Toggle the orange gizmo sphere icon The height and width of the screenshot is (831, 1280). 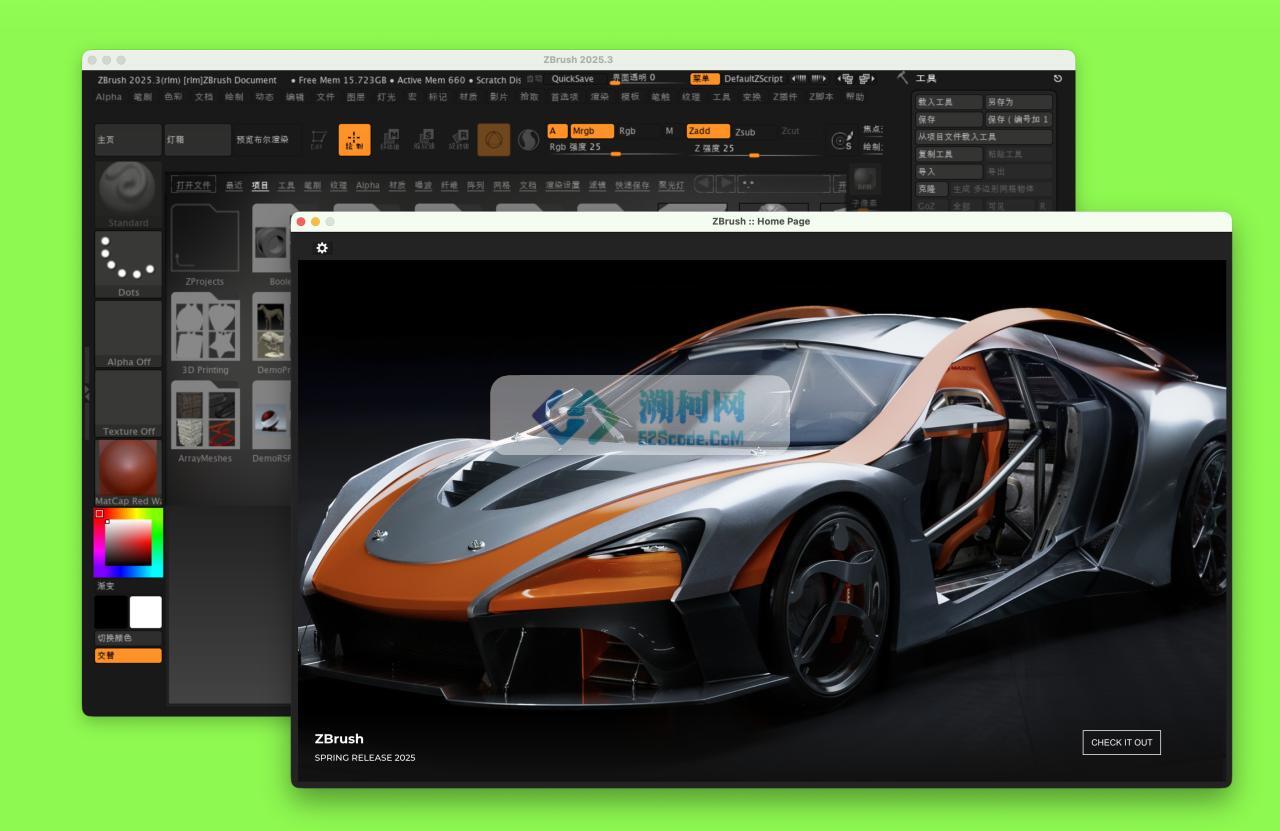pos(493,140)
